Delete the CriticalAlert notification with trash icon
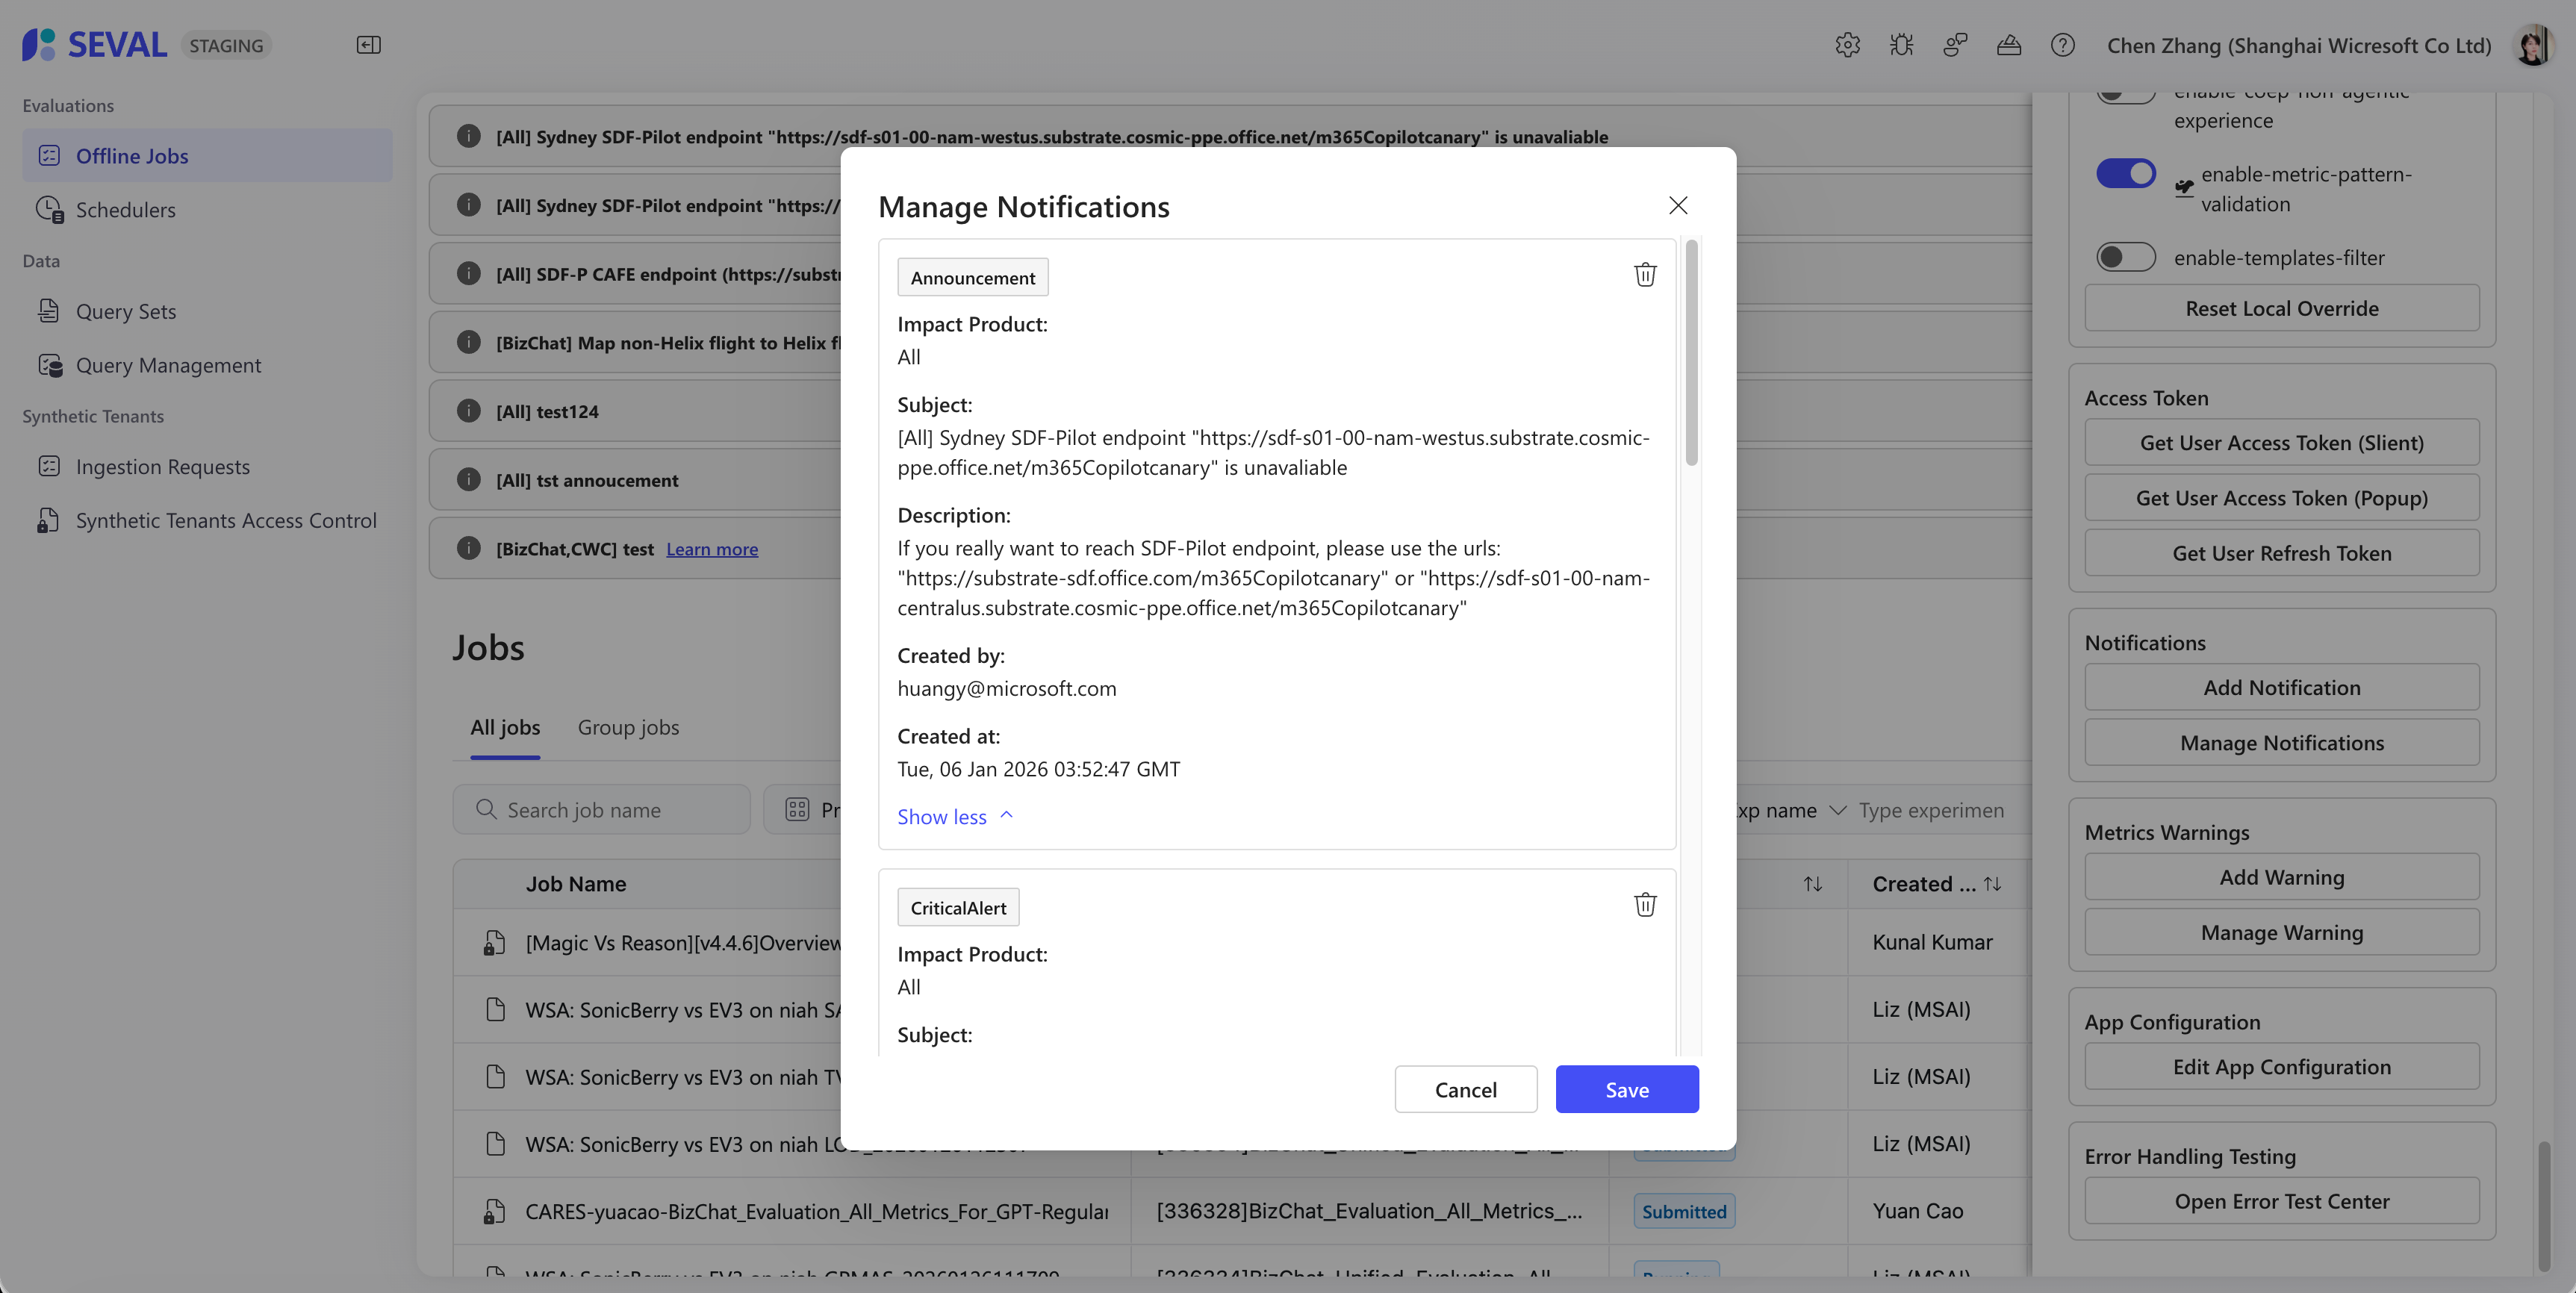Image resolution: width=2576 pixels, height=1293 pixels. (x=1645, y=905)
